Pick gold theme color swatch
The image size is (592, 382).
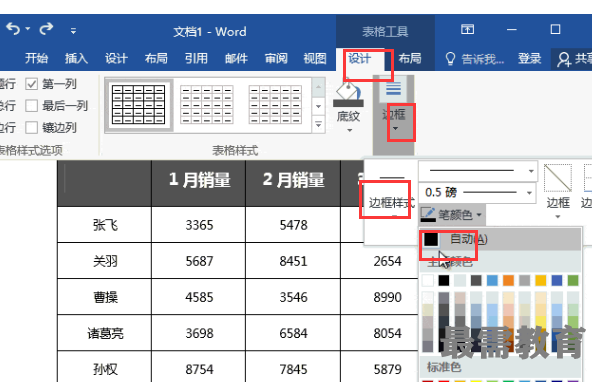[x=541, y=280]
